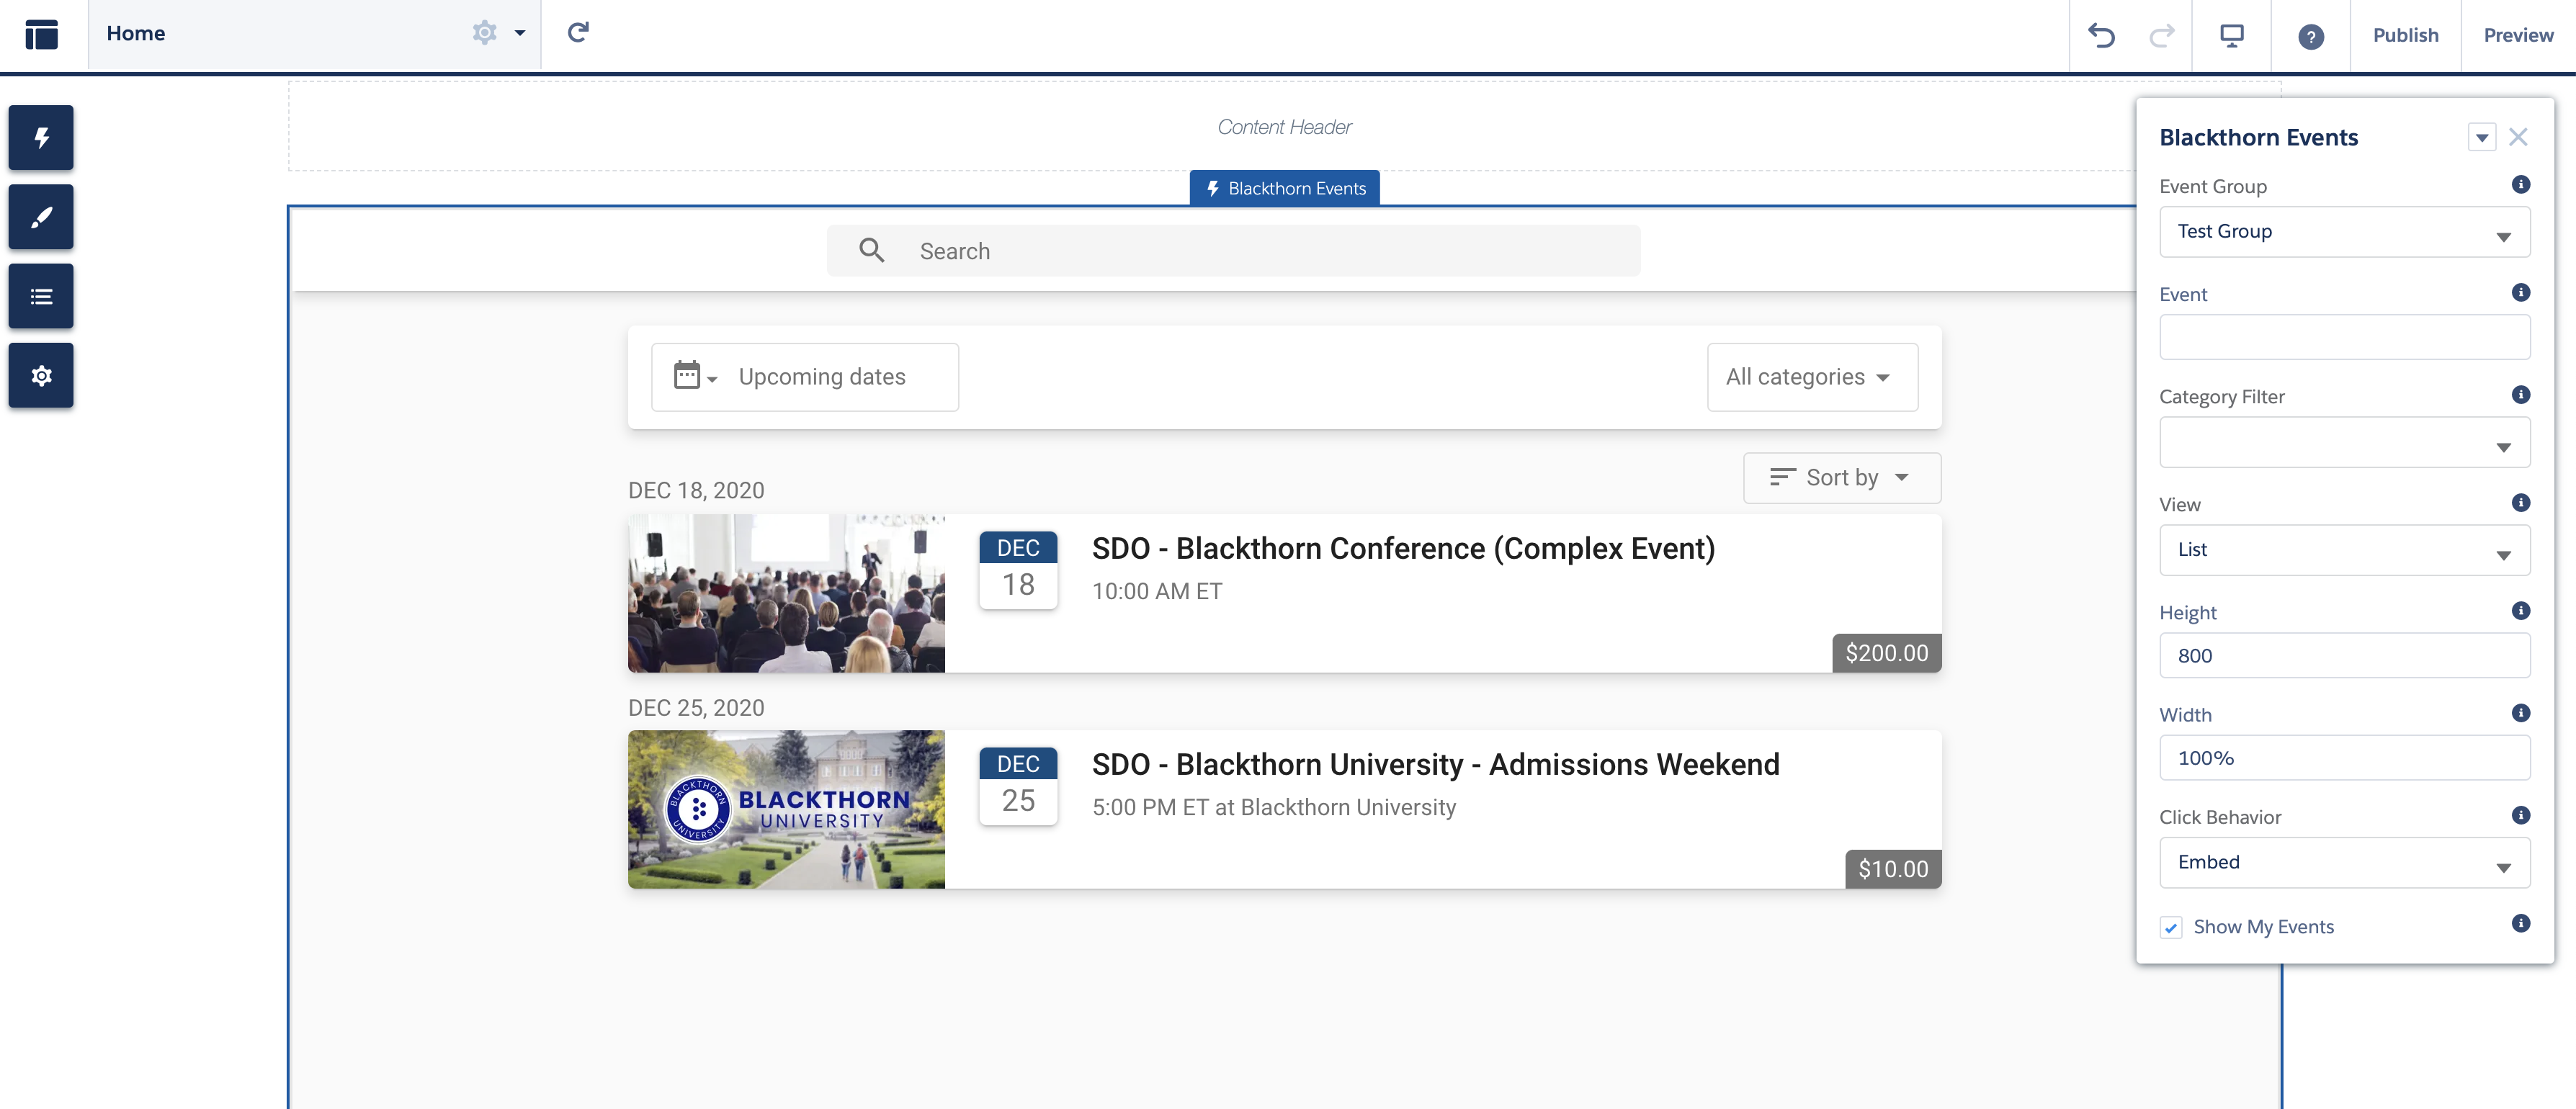Open the Theme paintbrush panel
This screenshot has width=2576, height=1109.
tap(41, 216)
